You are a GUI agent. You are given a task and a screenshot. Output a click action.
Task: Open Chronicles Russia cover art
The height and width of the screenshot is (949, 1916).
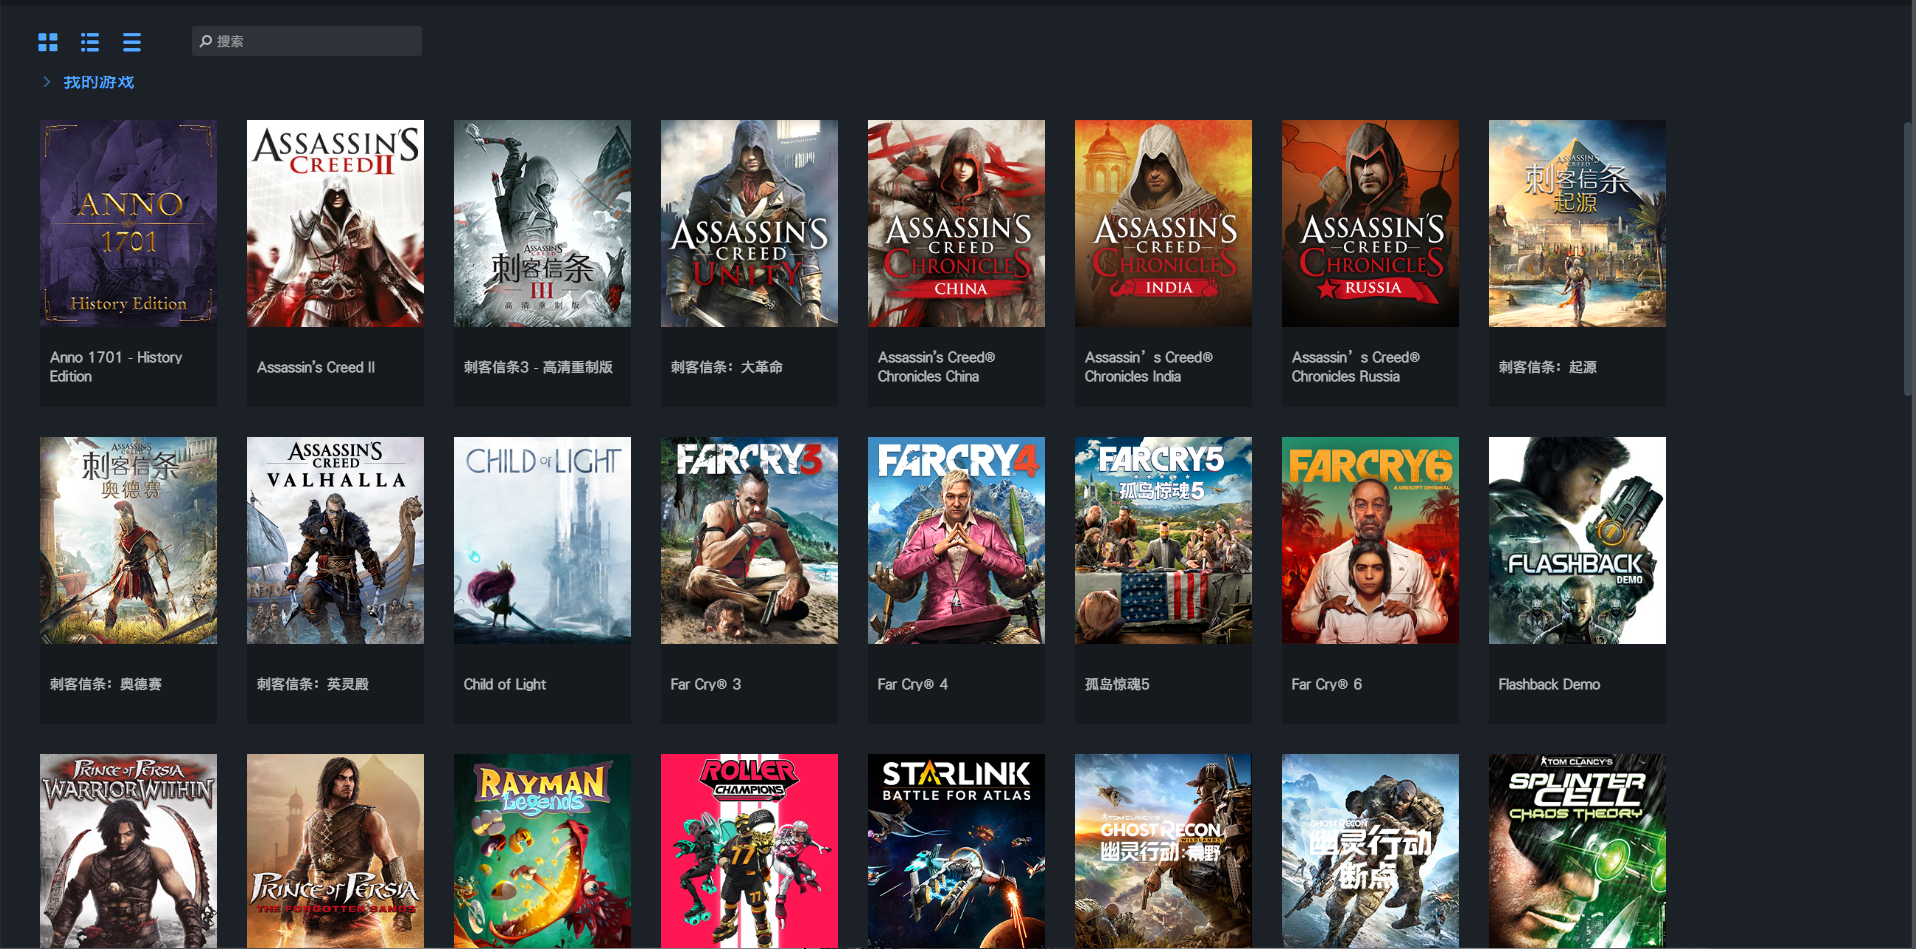pyautogui.click(x=1370, y=223)
